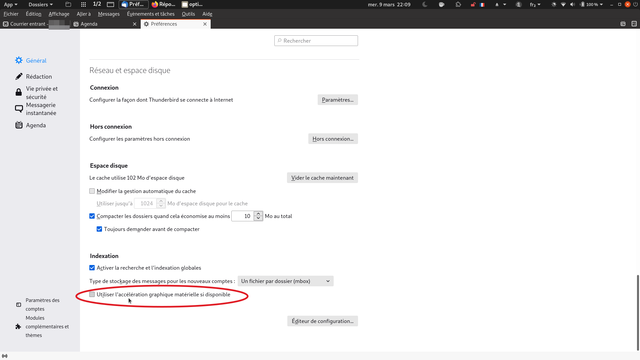The height and width of the screenshot is (360, 640).
Task: Open the Édition menu
Action: pos(33,14)
